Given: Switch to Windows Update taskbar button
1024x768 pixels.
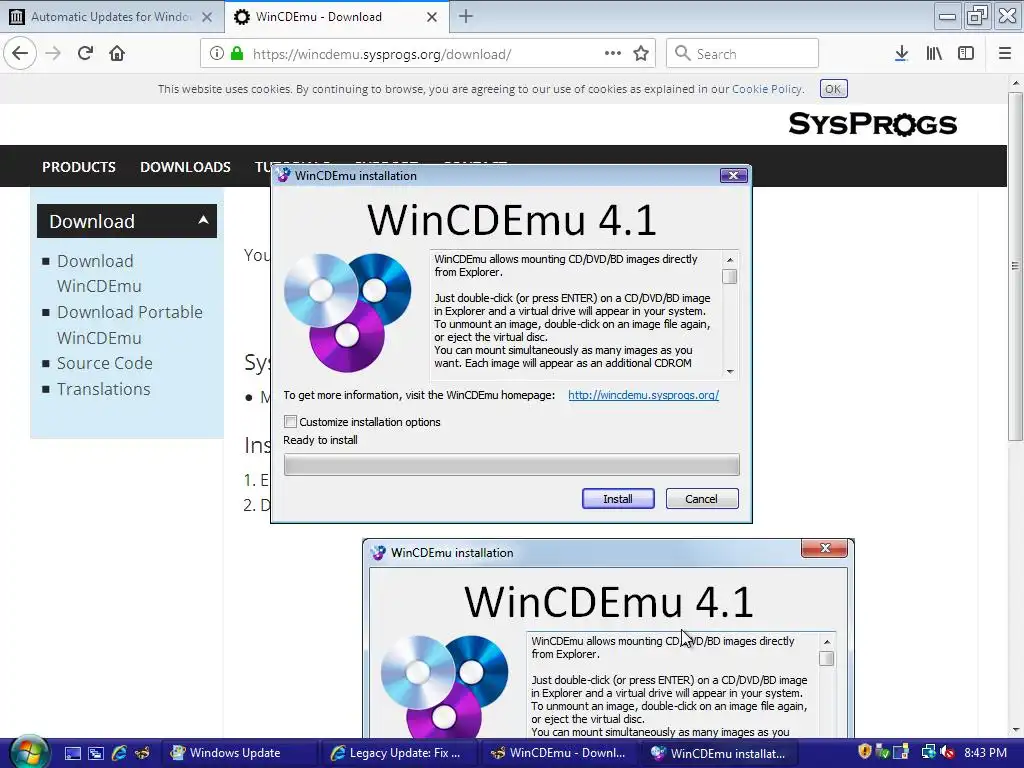Looking at the screenshot, I should [x=238, y=753].
